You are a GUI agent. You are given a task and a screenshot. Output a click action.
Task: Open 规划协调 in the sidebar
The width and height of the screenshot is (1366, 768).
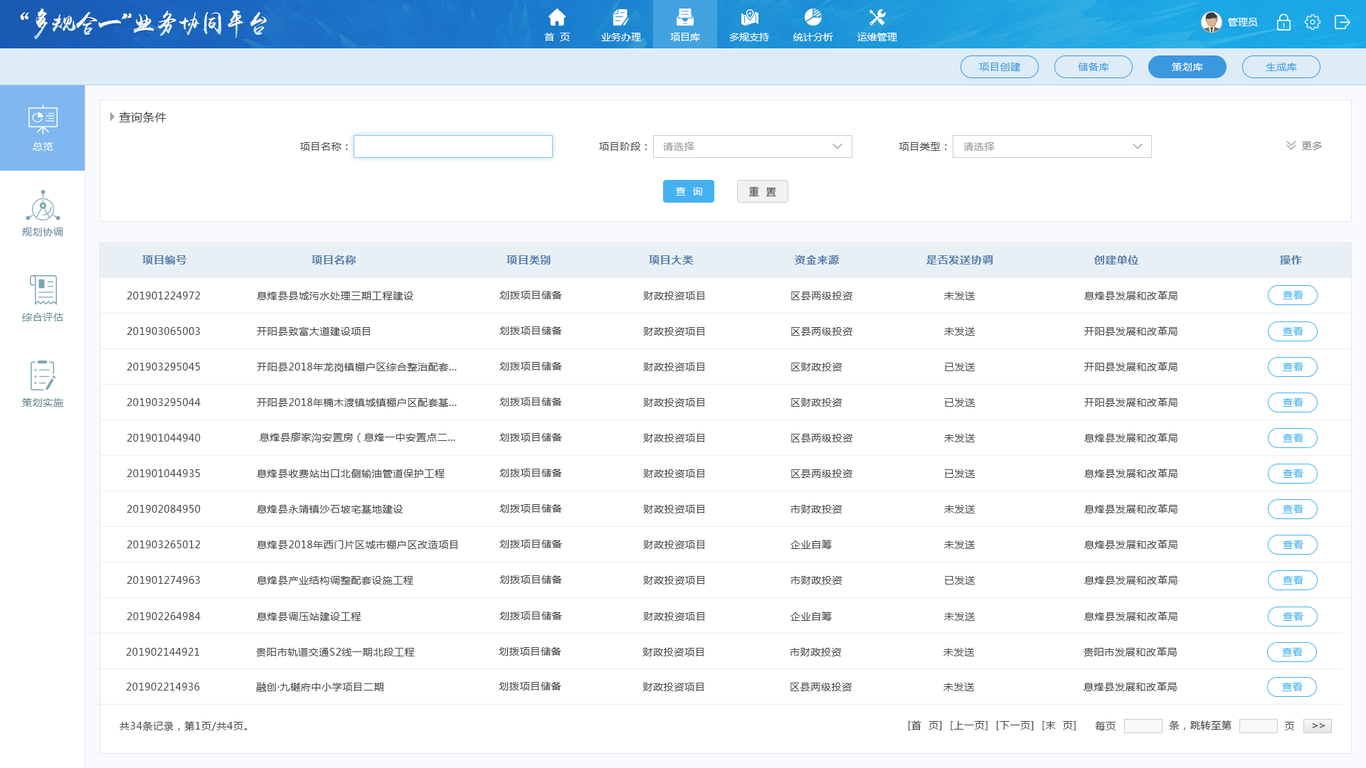point(42,213)
